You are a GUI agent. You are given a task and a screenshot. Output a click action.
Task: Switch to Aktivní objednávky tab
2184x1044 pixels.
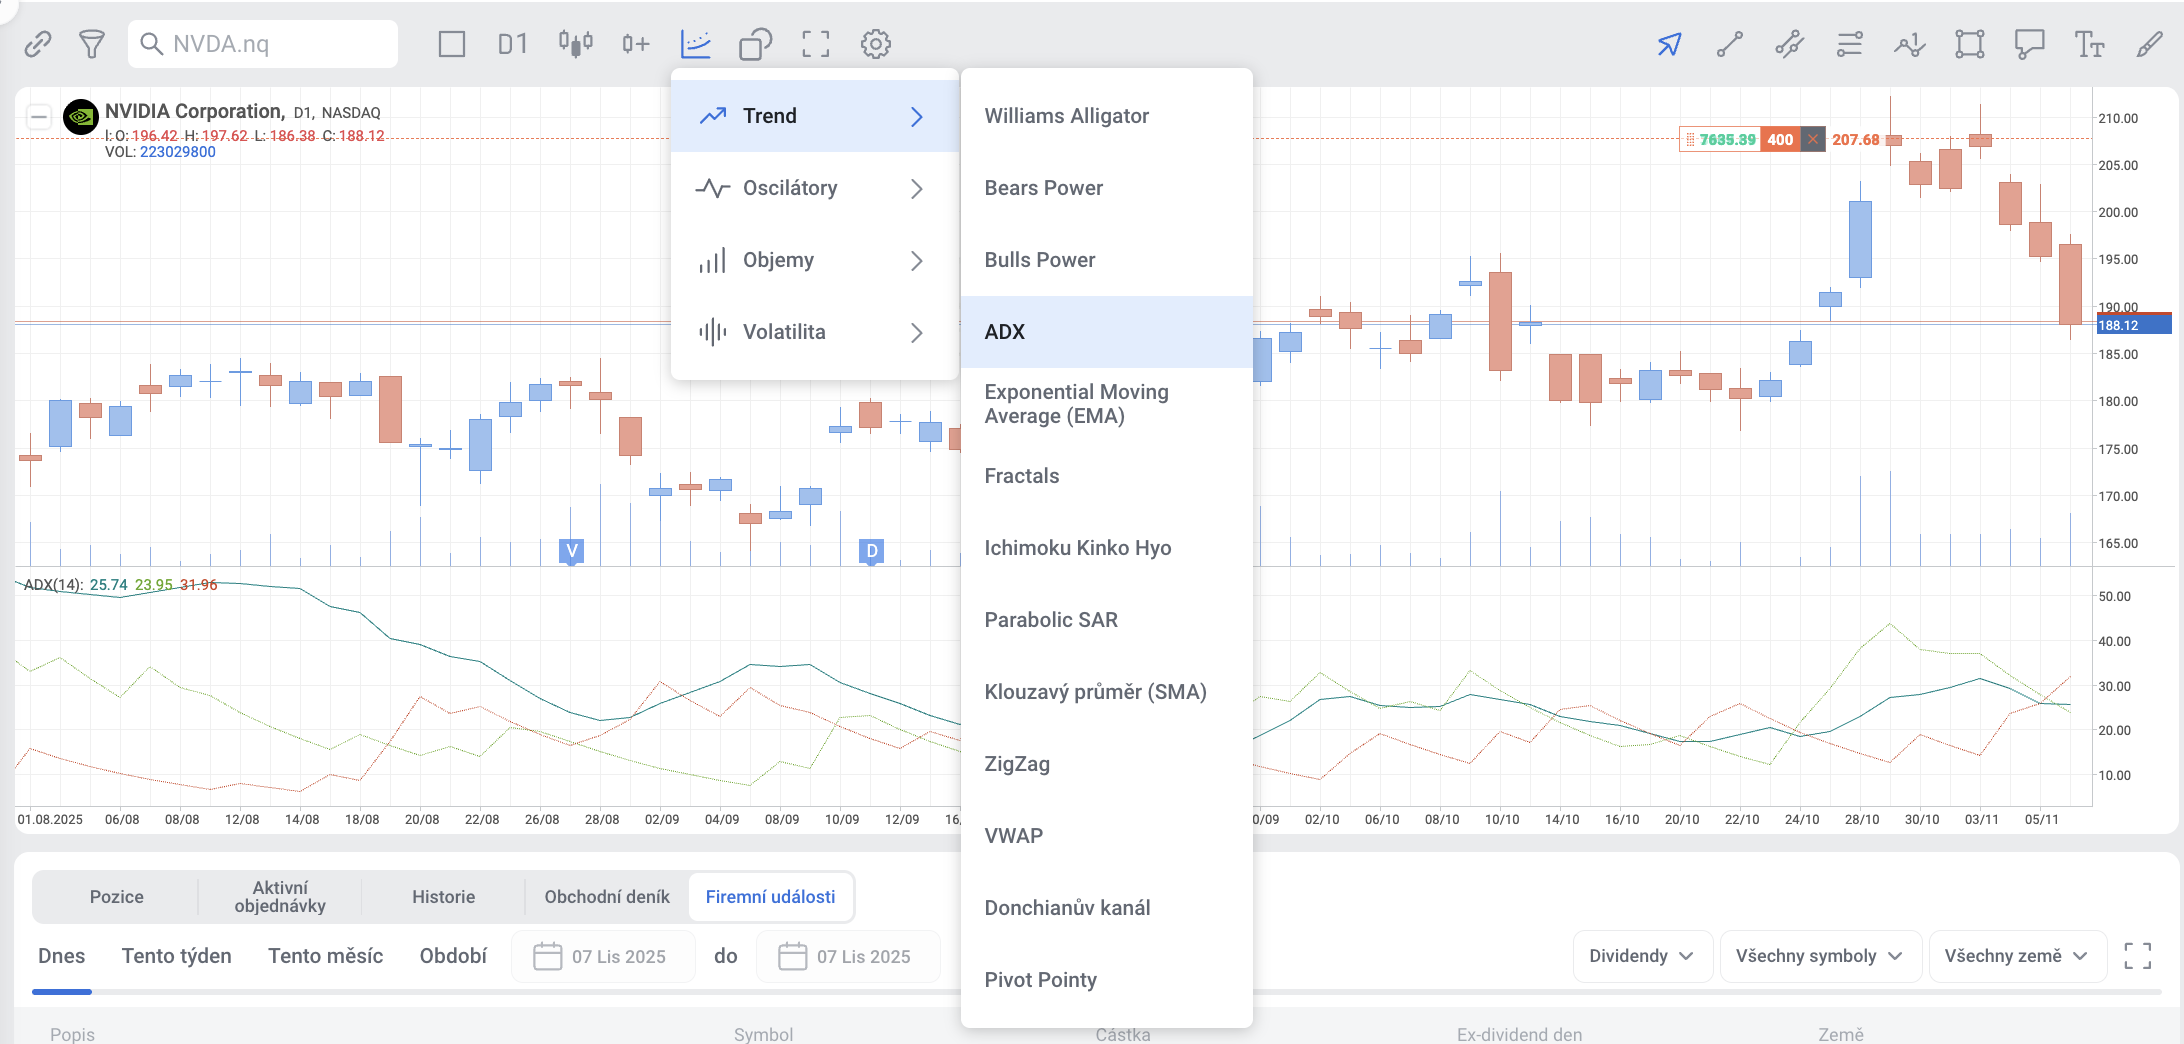pos(280,897)
